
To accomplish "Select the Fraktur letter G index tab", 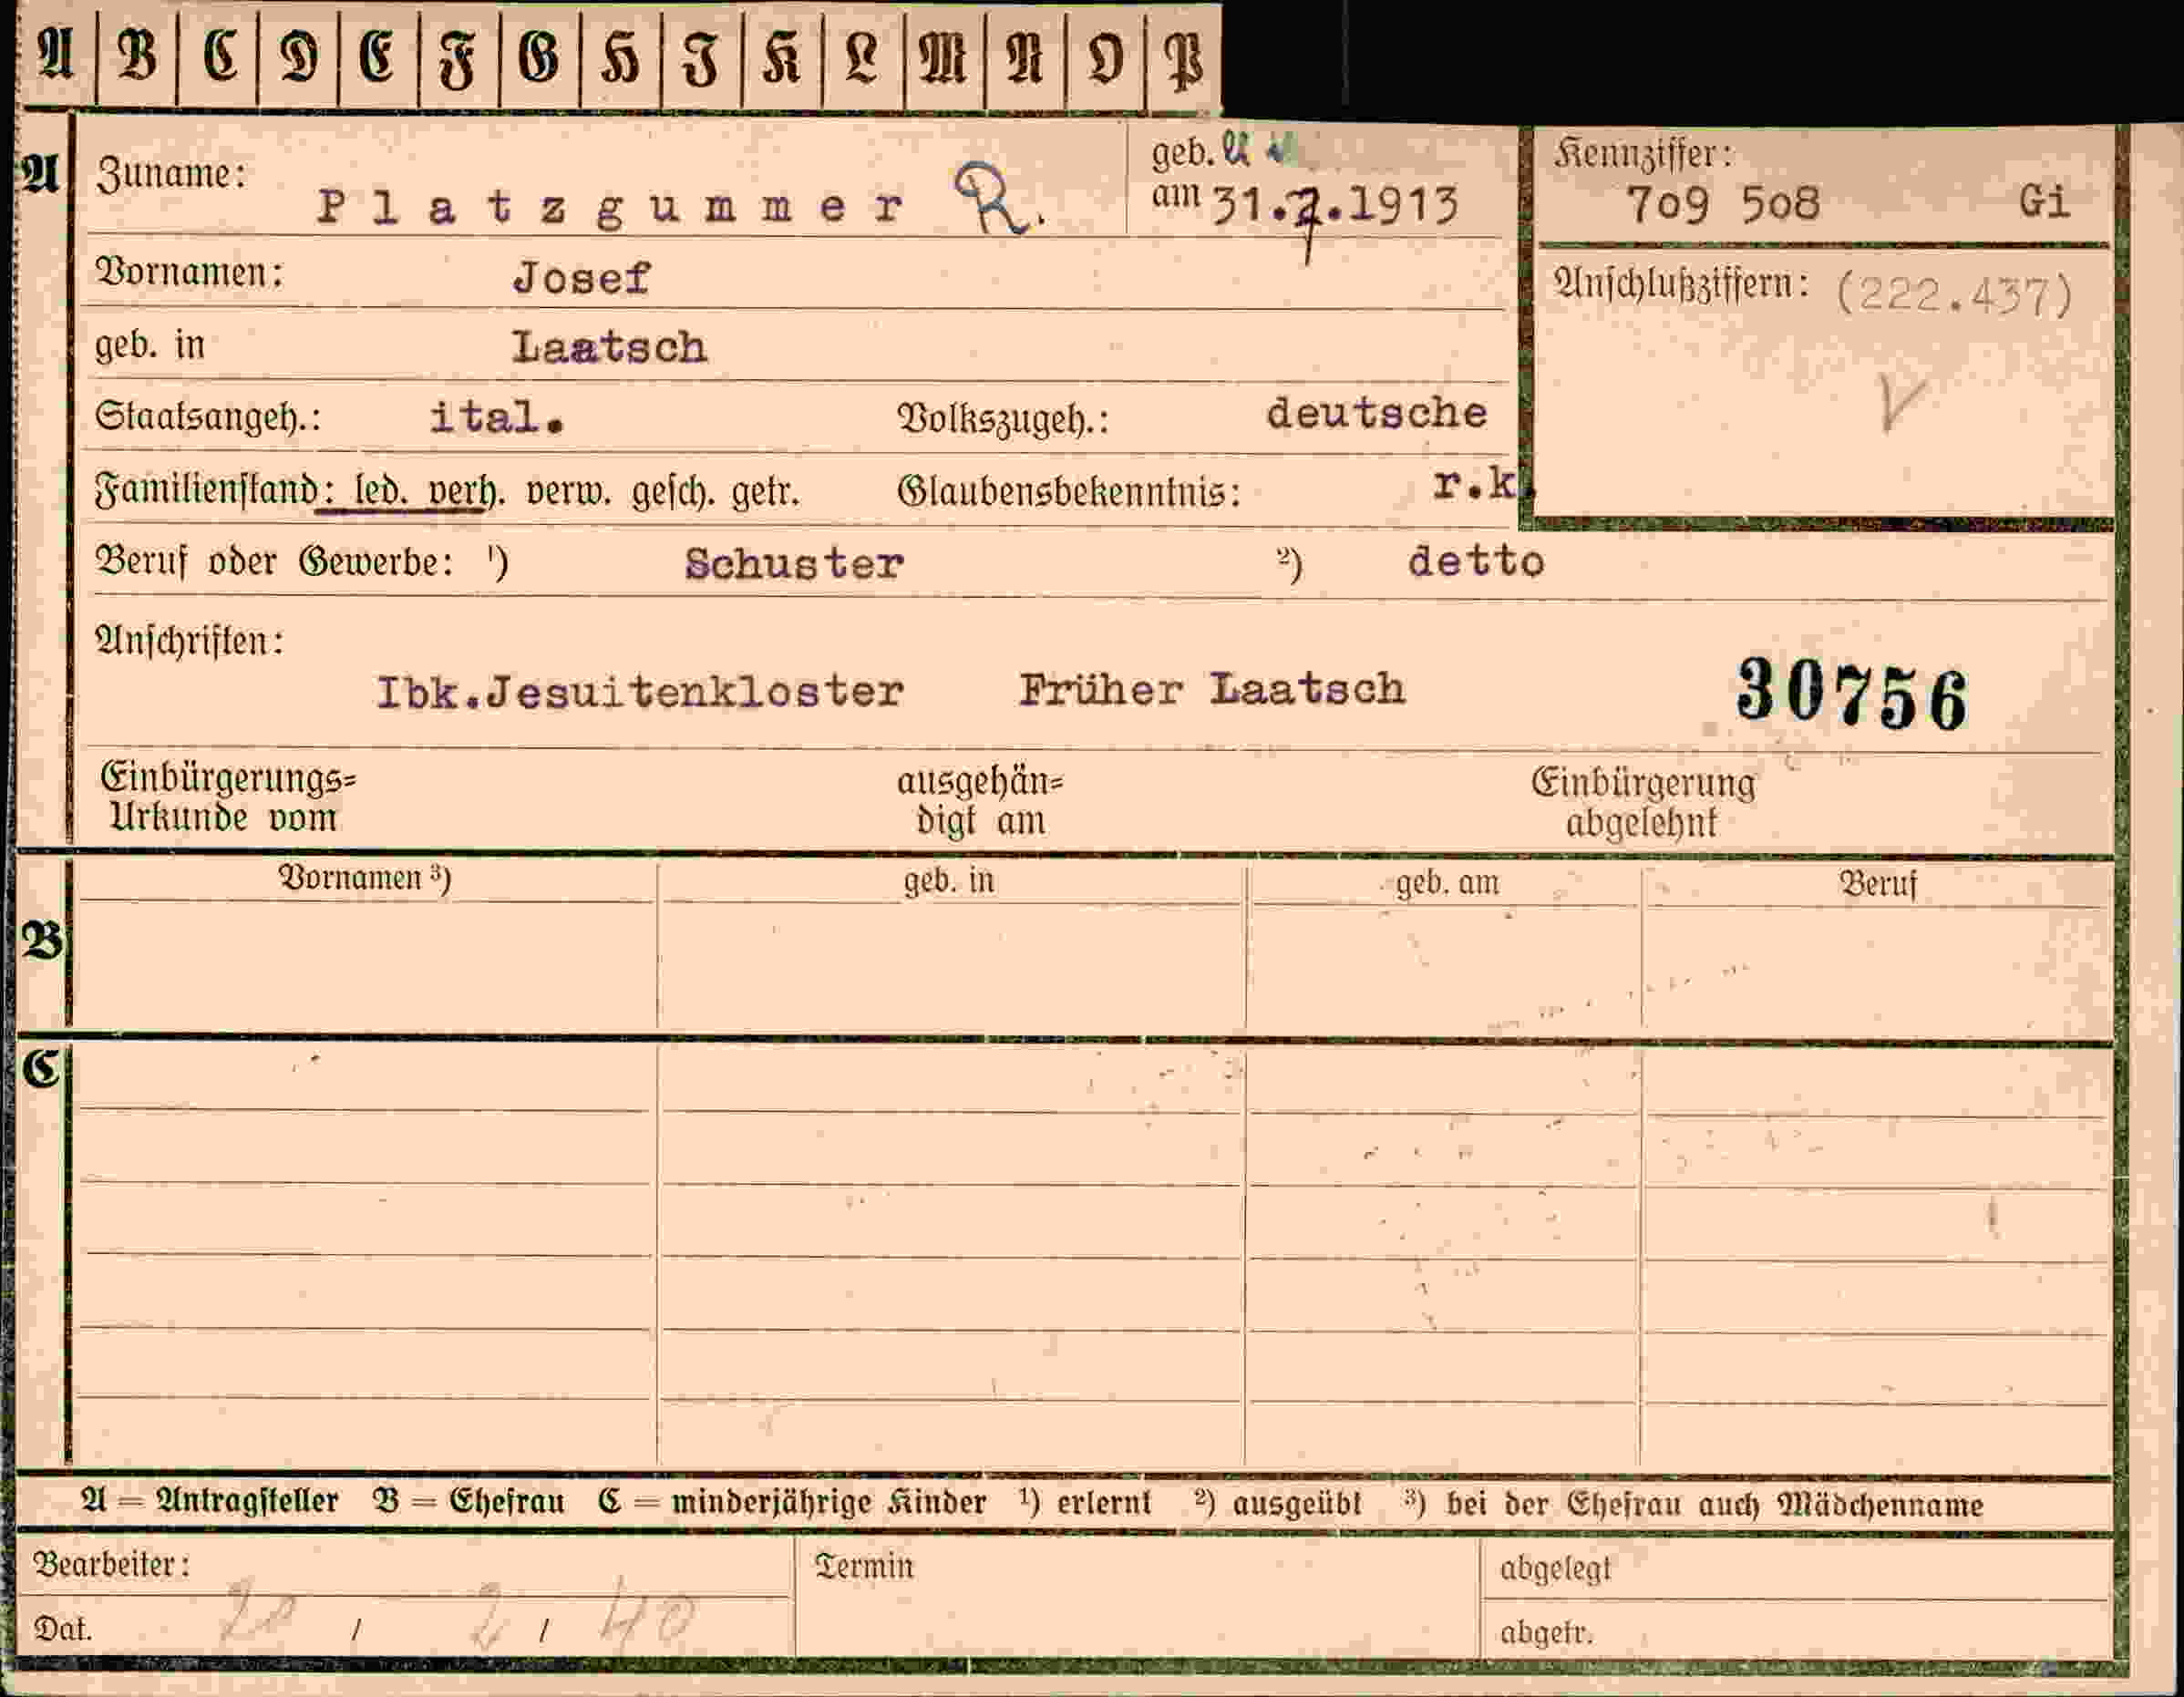I will tap(540, 56).
